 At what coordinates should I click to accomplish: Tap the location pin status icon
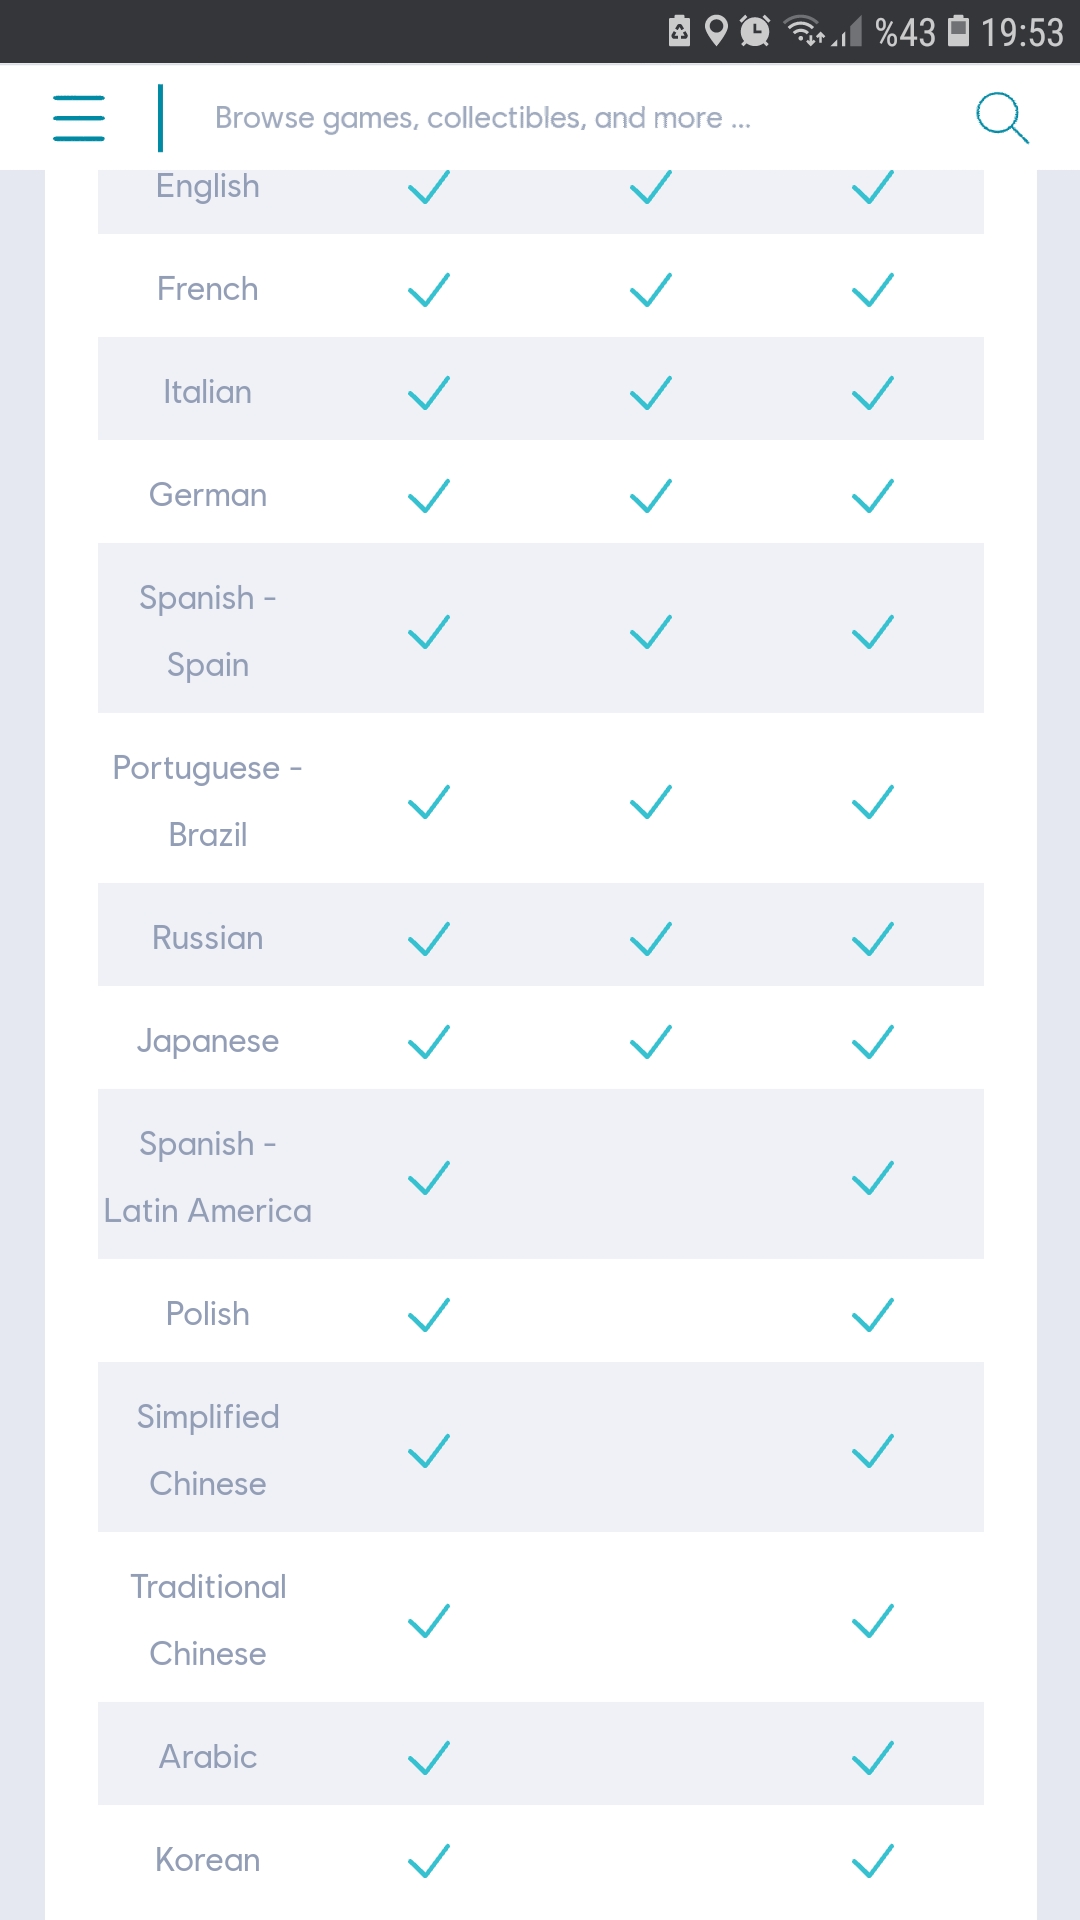coord(716,31)
